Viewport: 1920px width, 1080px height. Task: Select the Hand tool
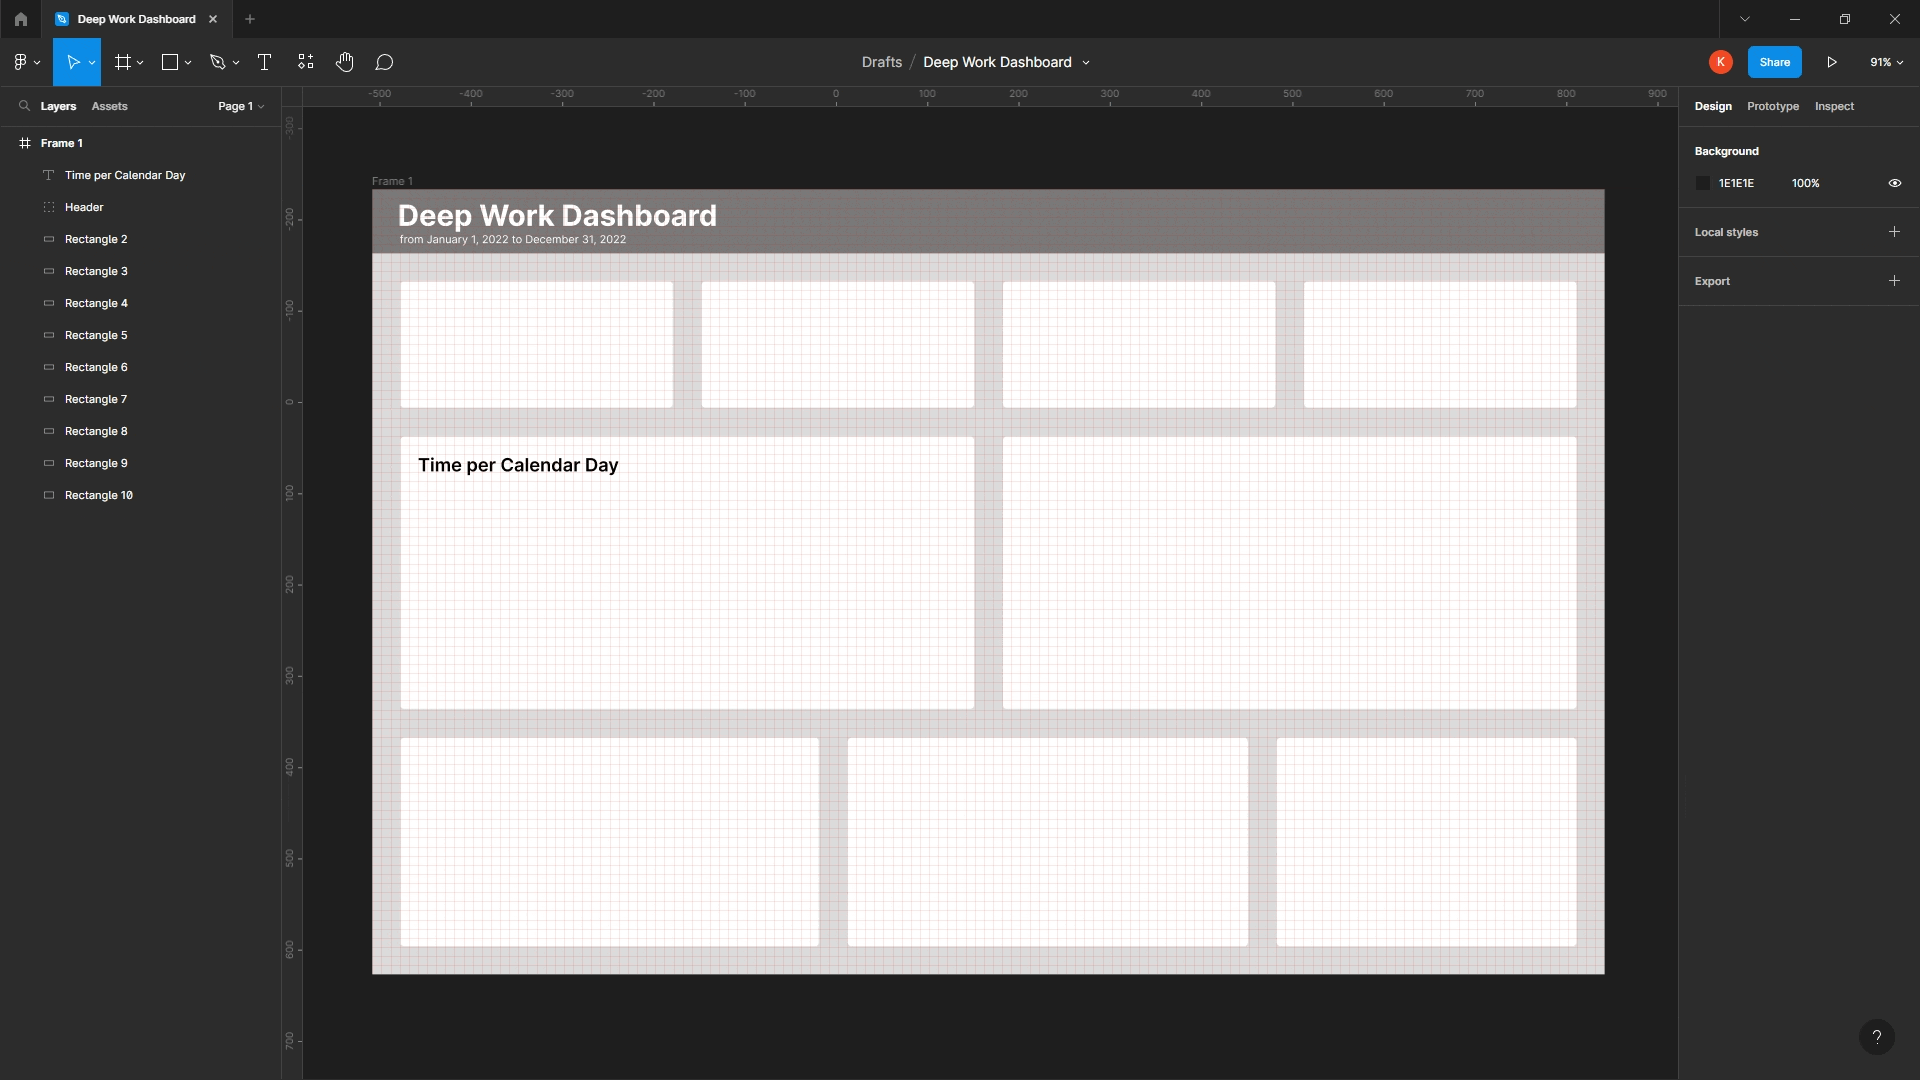tap(345, 62)
